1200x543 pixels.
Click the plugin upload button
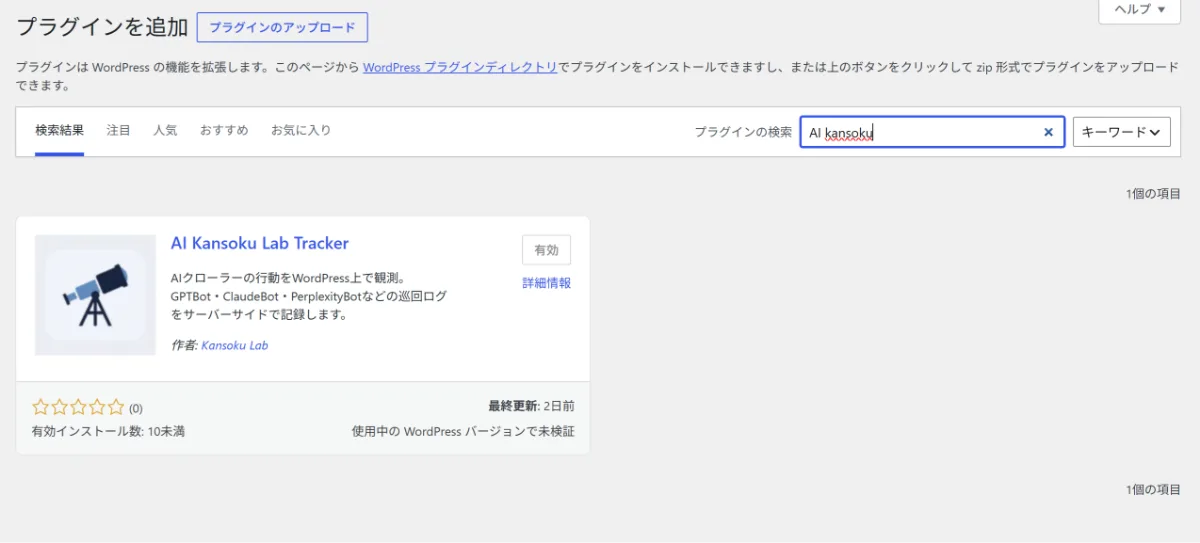click(x=282, y=28)
